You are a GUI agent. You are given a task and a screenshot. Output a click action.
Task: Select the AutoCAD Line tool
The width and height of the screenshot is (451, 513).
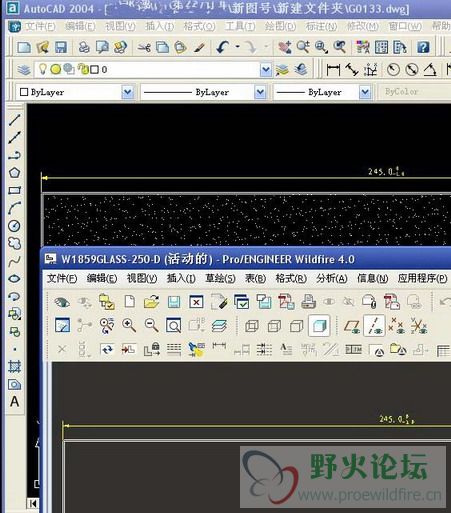(14, 120)
